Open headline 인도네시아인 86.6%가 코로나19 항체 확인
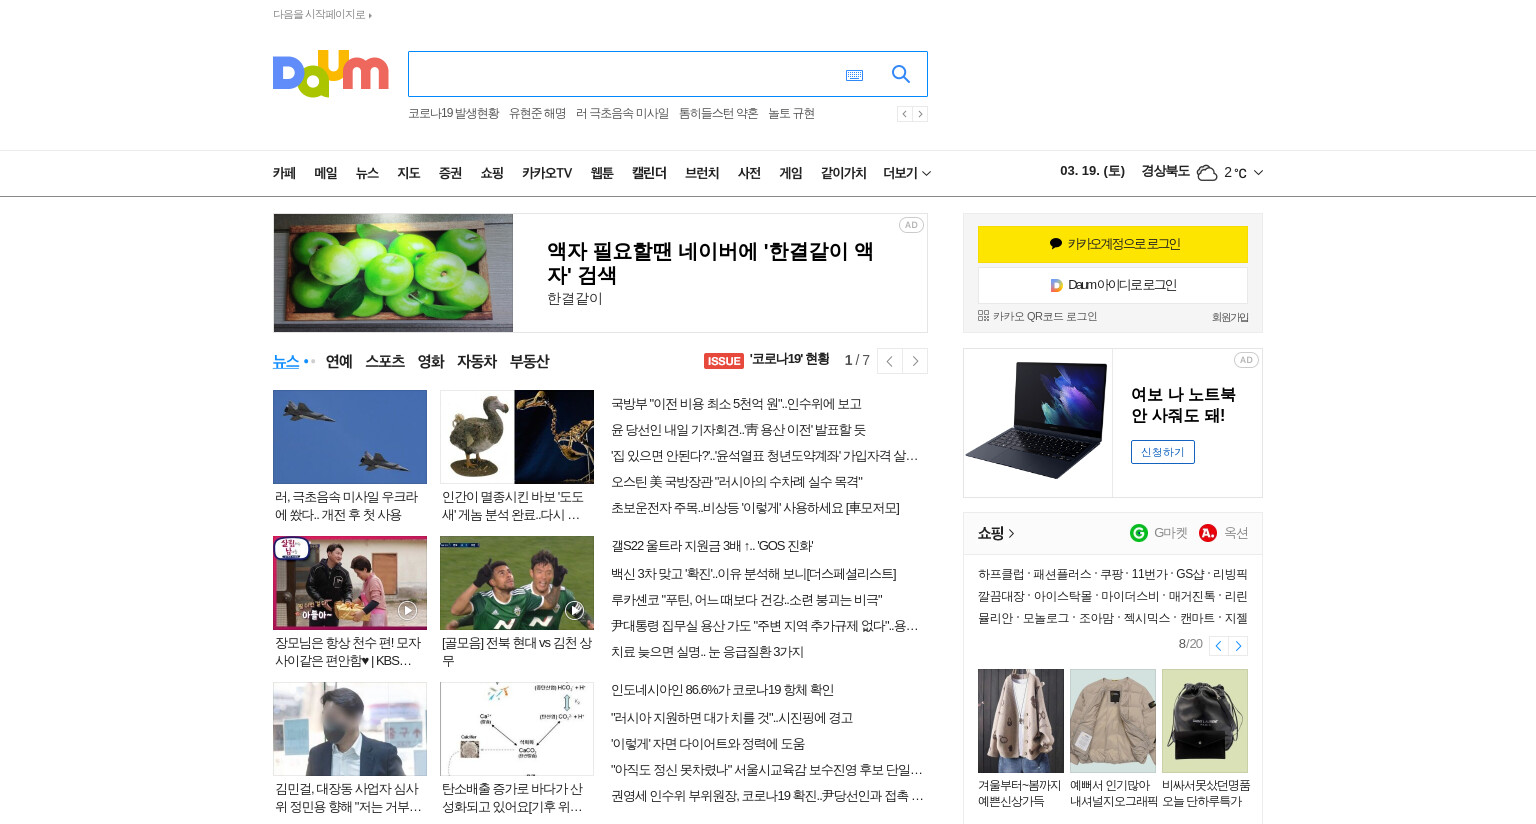Image resolution: width=1536 pixels, height=824 pixels. [722, 690]
